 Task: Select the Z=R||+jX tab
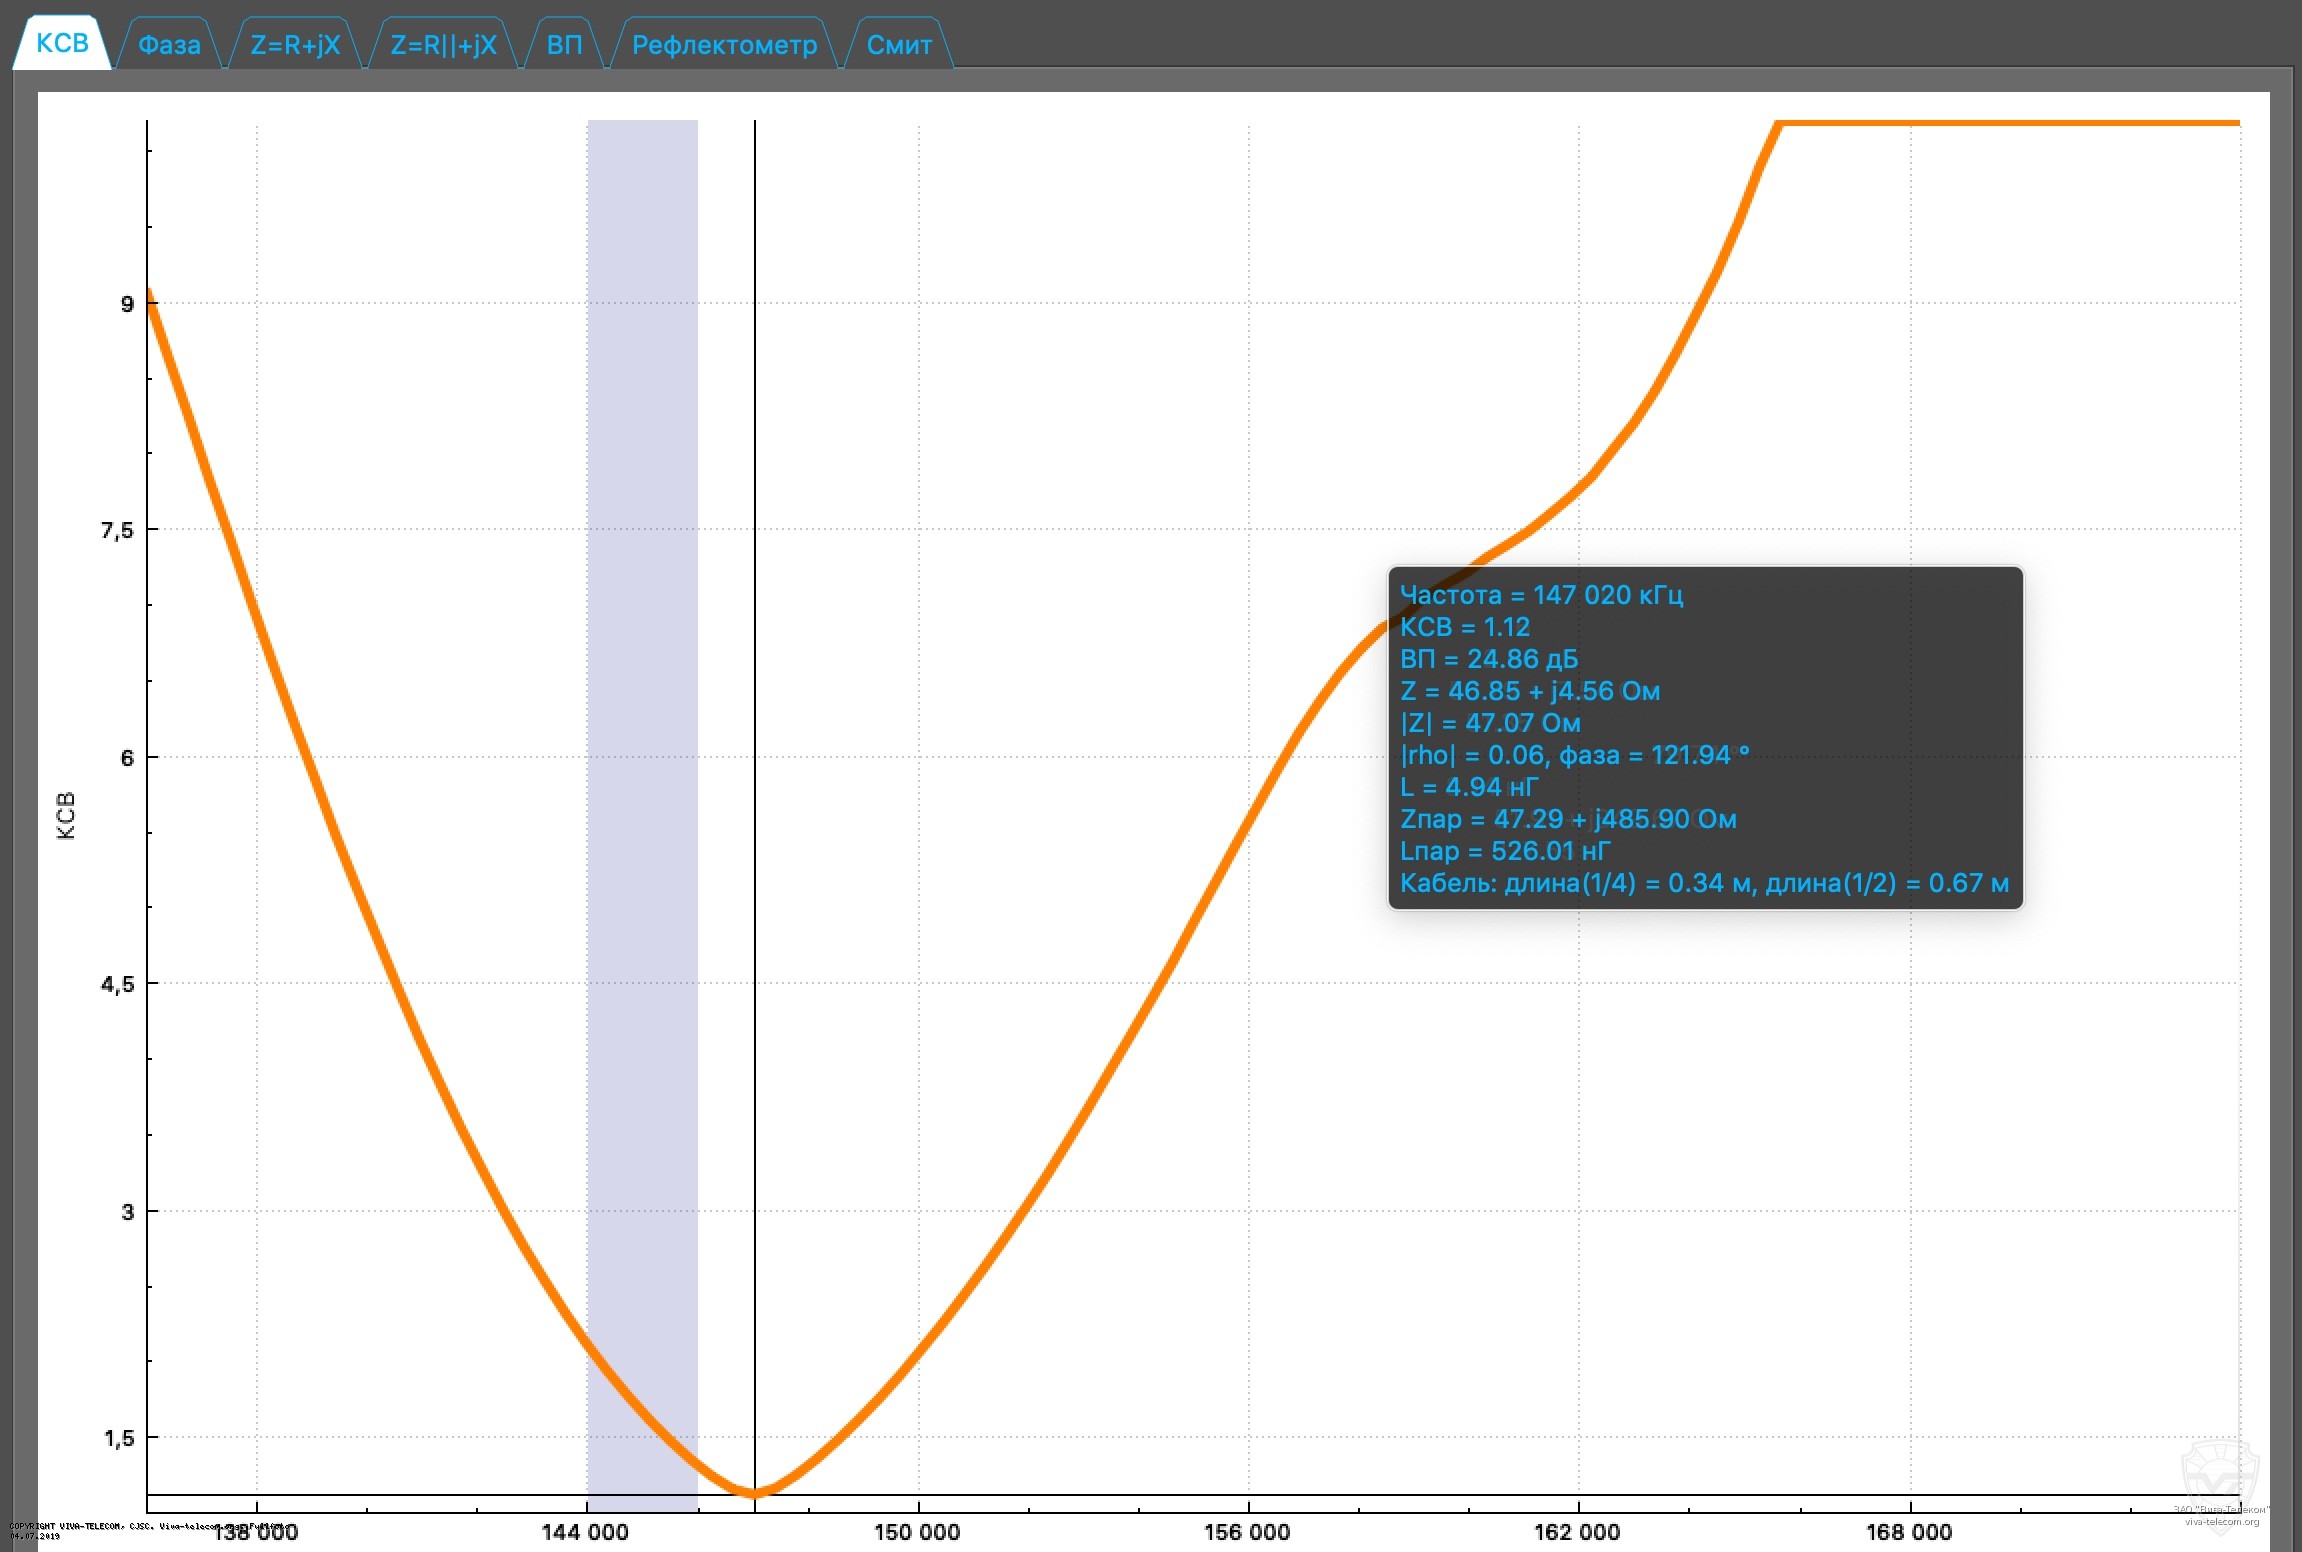[443, 45]
